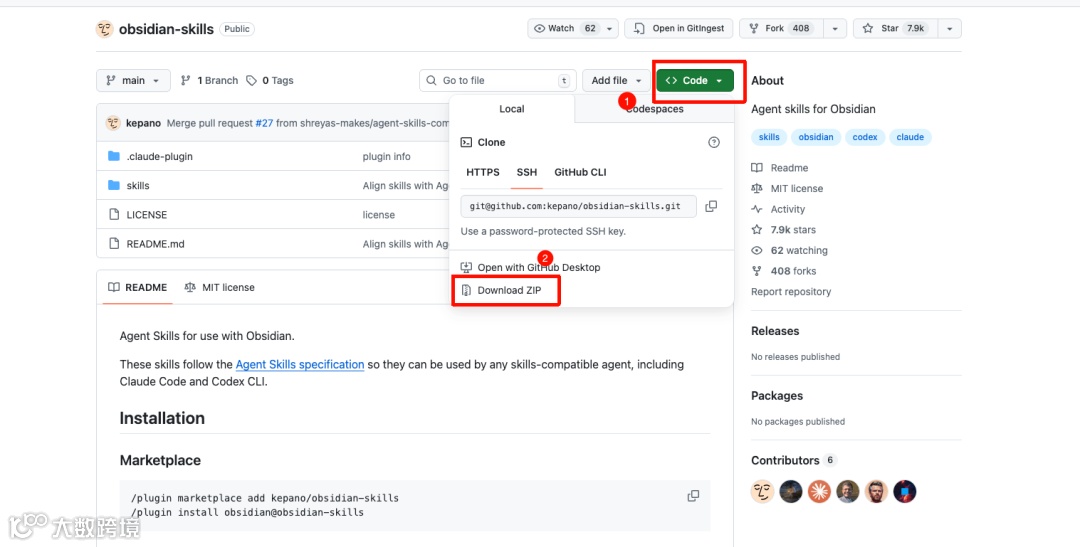The width and height of the screenshot is (1080, 547).
Task: Open Readme link in About sidebar
Action: pyautogui.click(x=780, y=168)
